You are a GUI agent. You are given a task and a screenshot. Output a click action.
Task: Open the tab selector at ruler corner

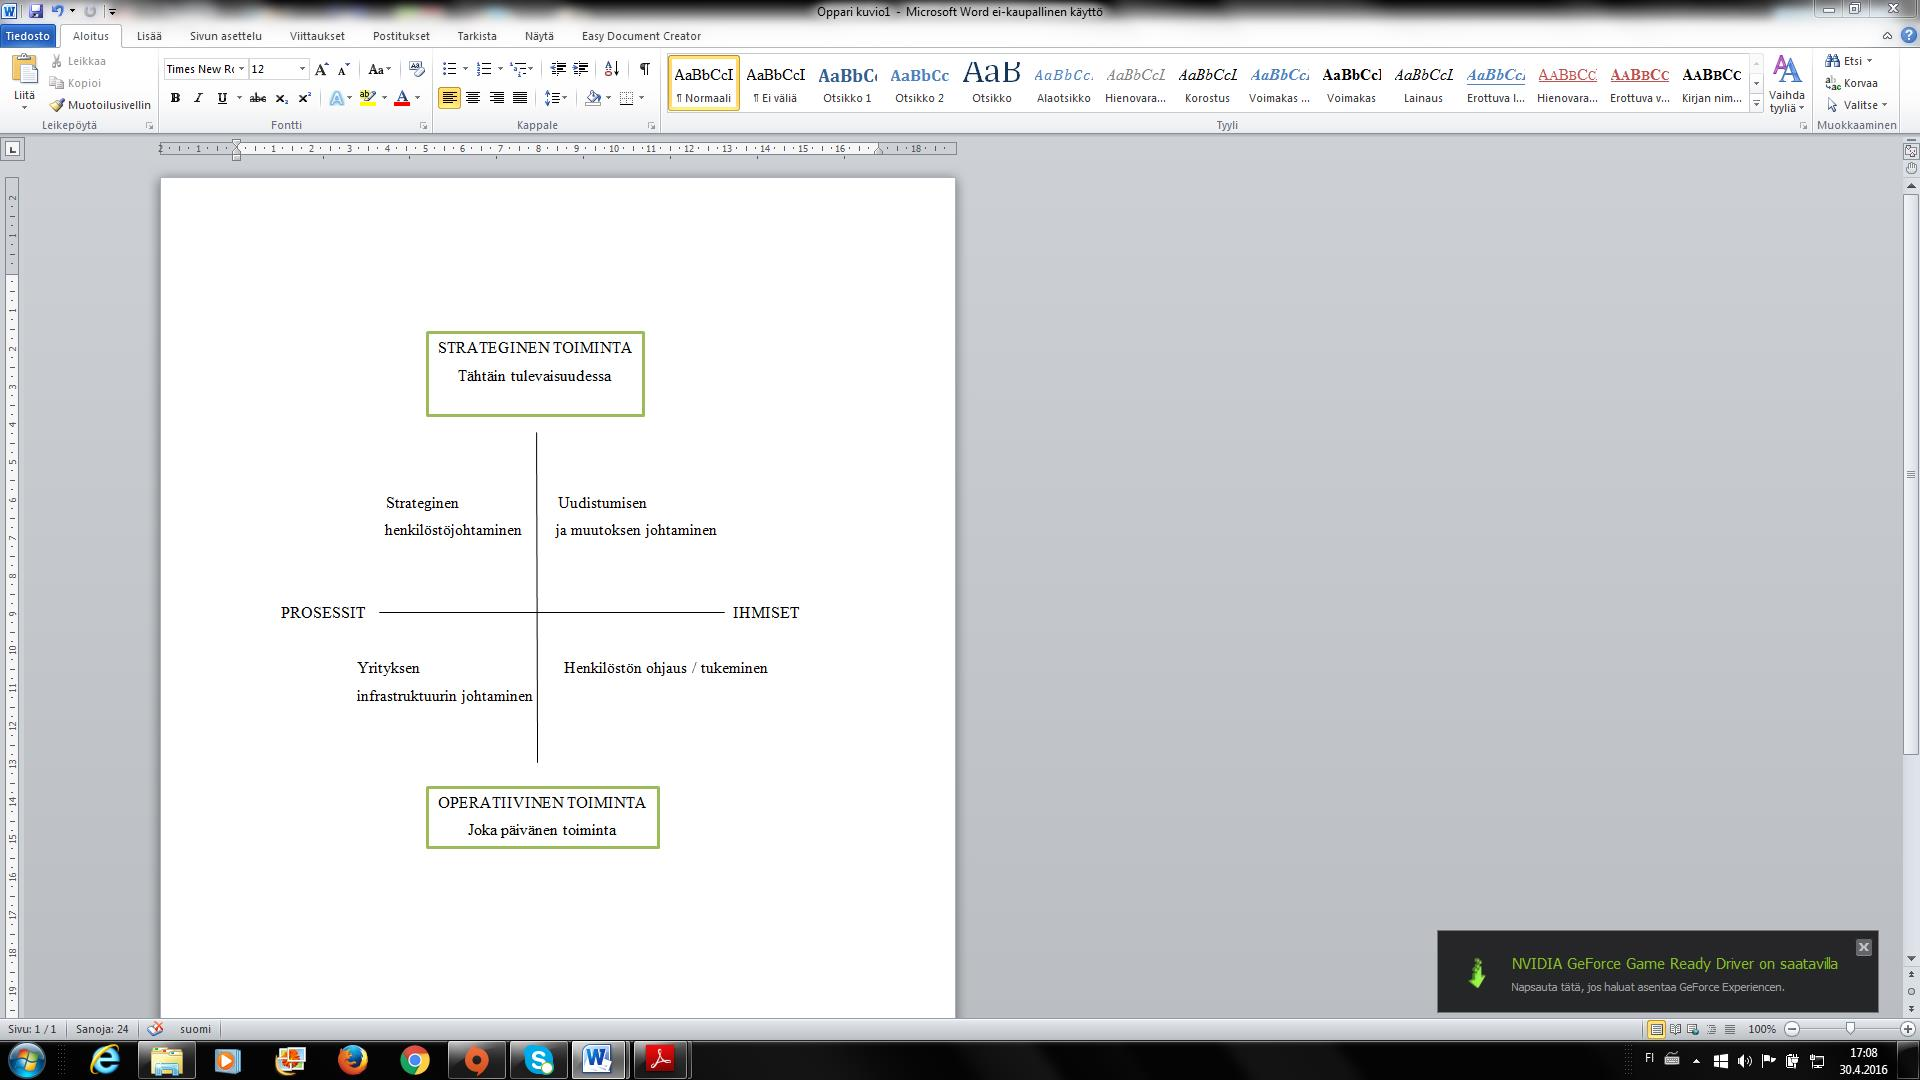click(x=13, y=149)
